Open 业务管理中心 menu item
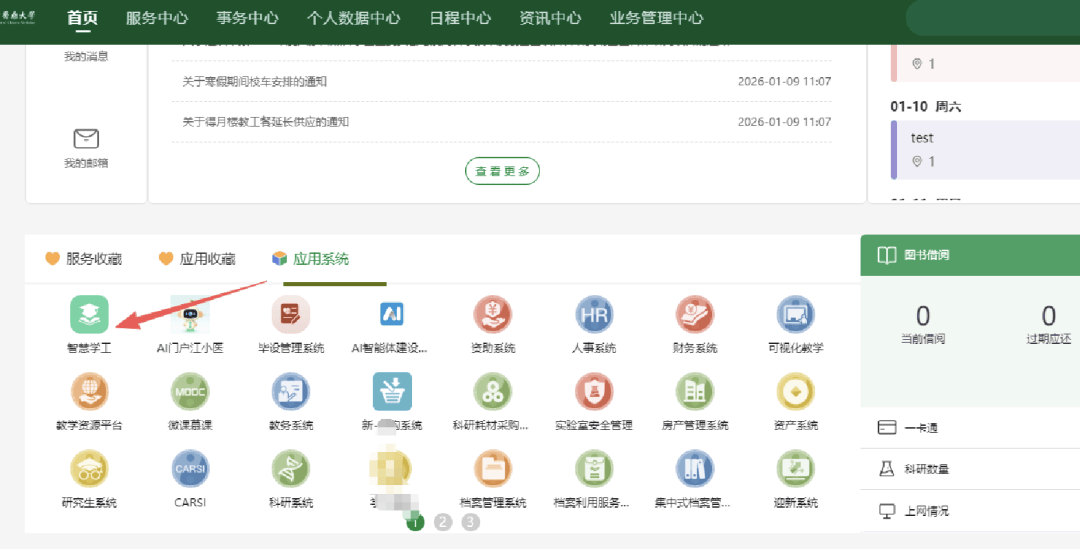Viewport: 1080px width, 549px height. [x=656, y=18]
